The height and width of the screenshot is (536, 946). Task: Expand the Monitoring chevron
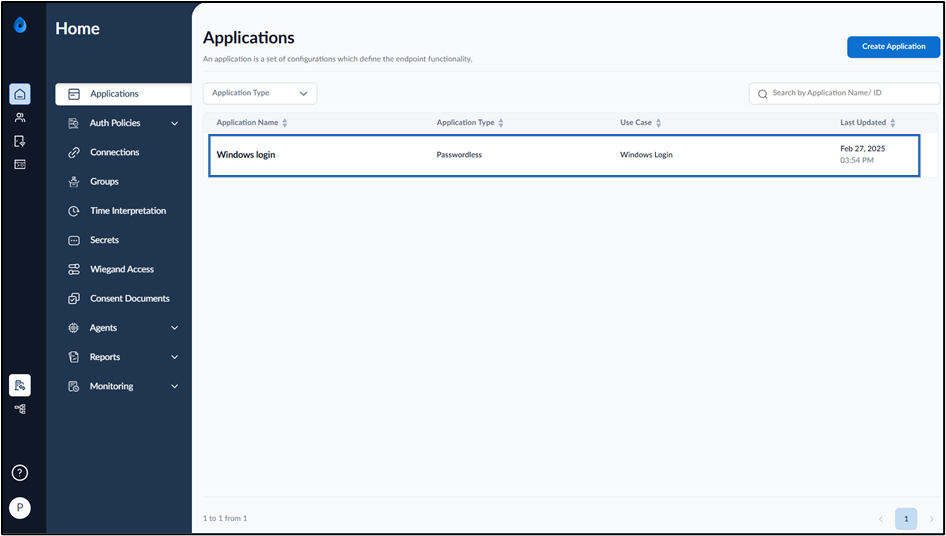click(x=175, y=386)
